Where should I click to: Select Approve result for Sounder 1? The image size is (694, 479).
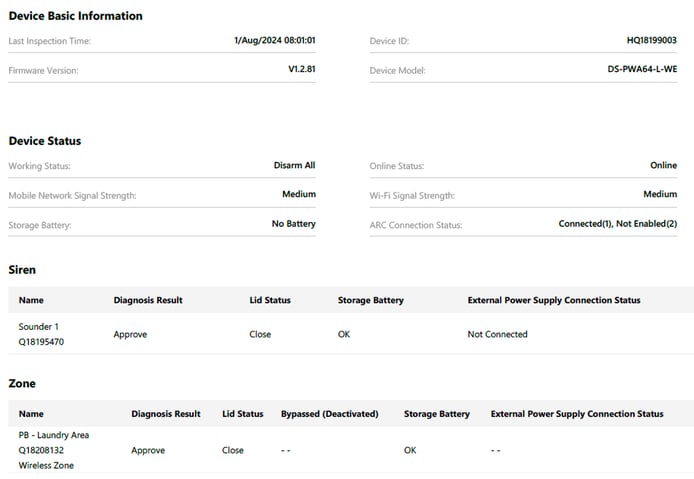point(130,335)
